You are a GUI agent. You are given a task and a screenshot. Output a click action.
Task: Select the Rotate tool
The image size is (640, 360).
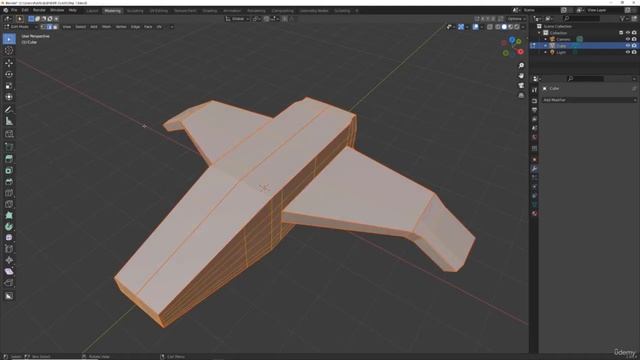[9, 74]
